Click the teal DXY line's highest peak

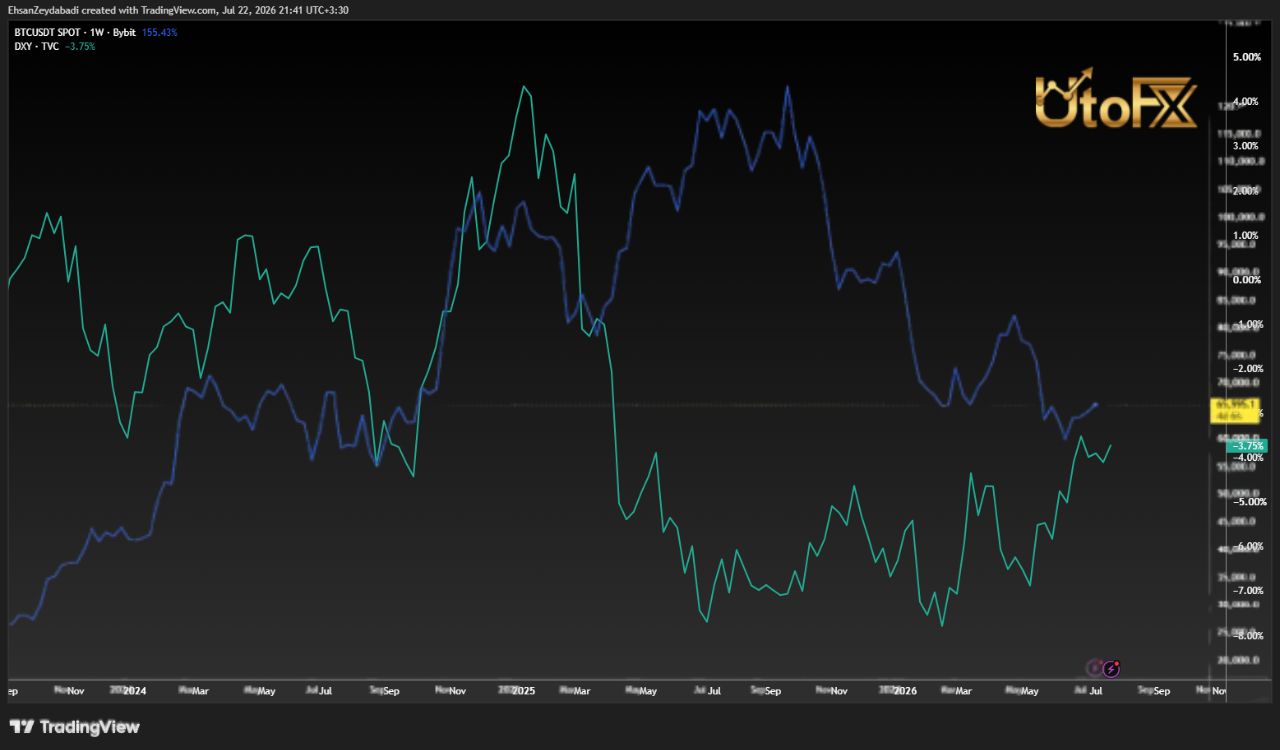(x=523, y=87)
